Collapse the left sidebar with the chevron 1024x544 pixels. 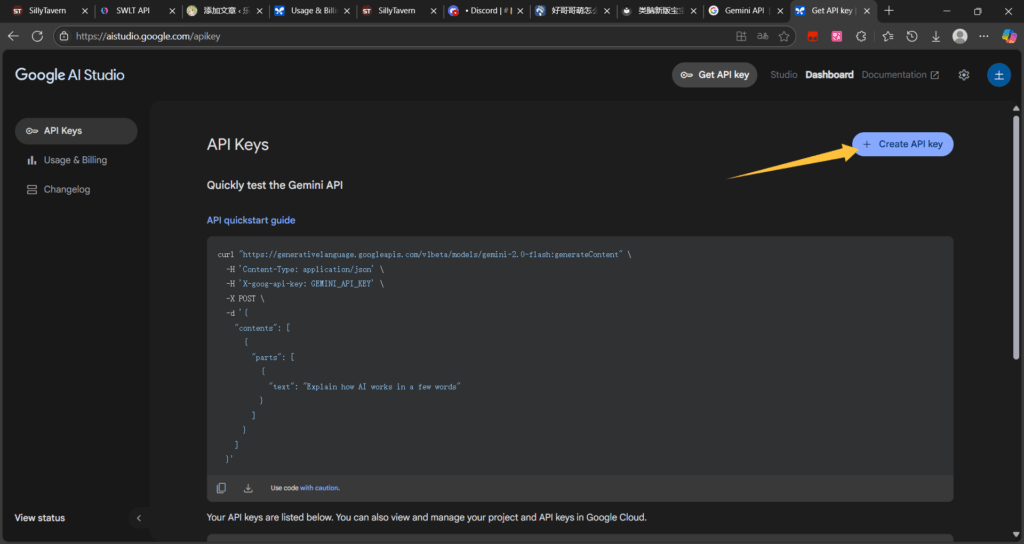(139, 518)
